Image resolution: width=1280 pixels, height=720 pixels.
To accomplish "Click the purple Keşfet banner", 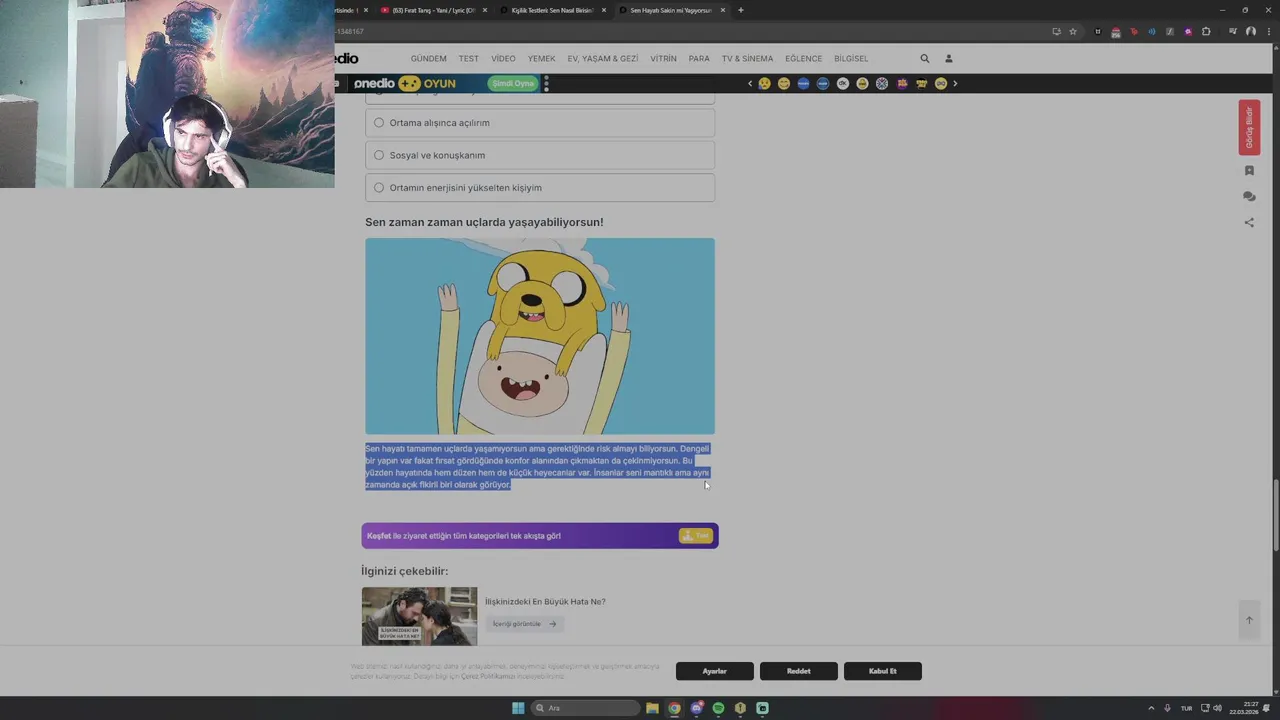I will [540, 536].
